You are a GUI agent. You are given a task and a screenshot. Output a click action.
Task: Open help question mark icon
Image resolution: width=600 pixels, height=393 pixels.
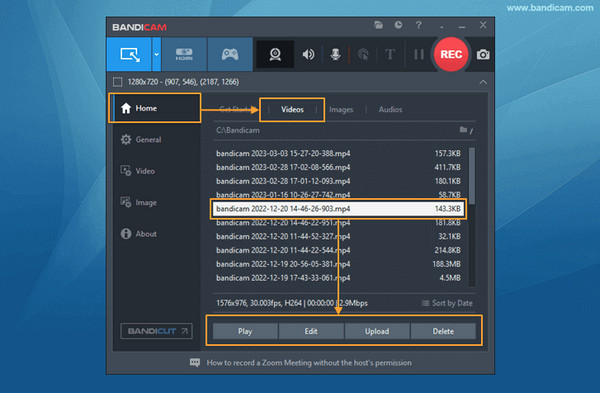419,25
